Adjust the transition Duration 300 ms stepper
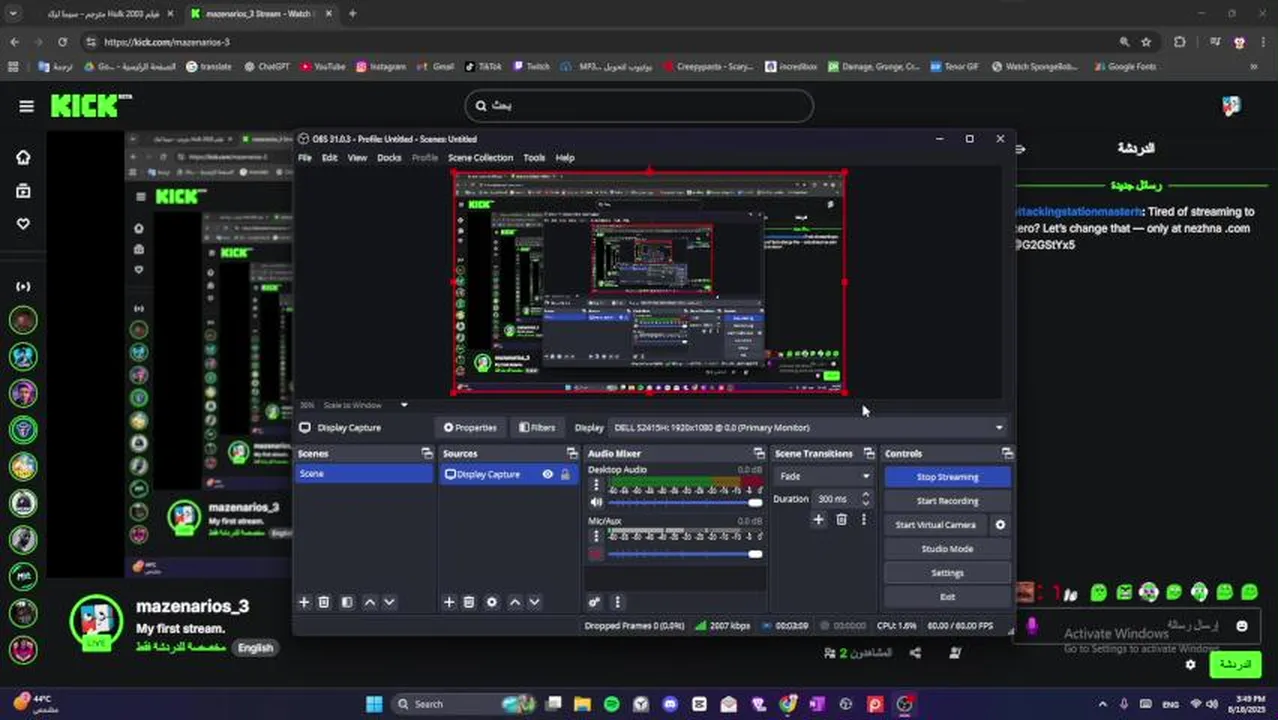 (865, 499)
